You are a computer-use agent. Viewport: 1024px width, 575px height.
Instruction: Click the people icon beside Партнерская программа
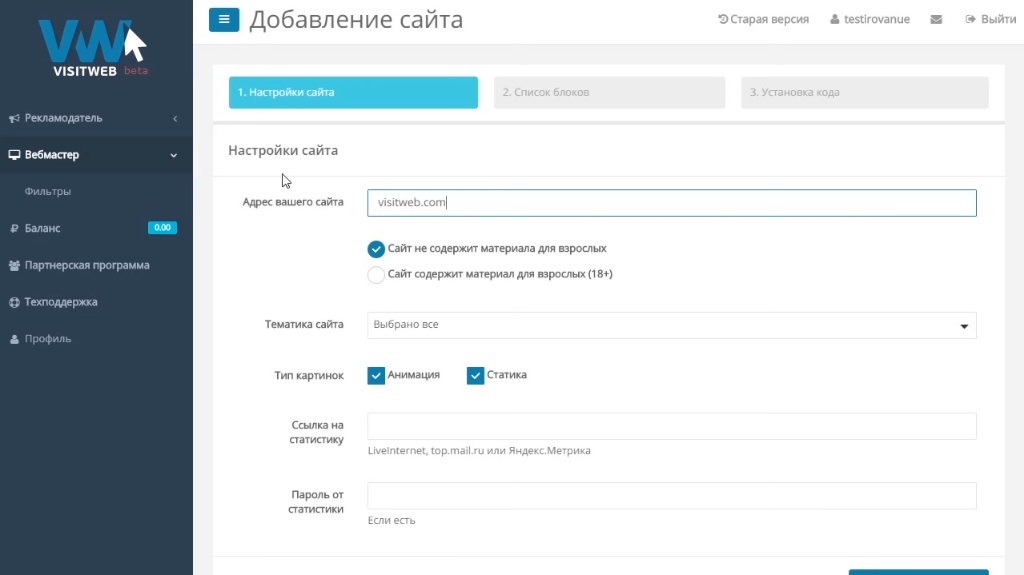[x=14, y=265]
